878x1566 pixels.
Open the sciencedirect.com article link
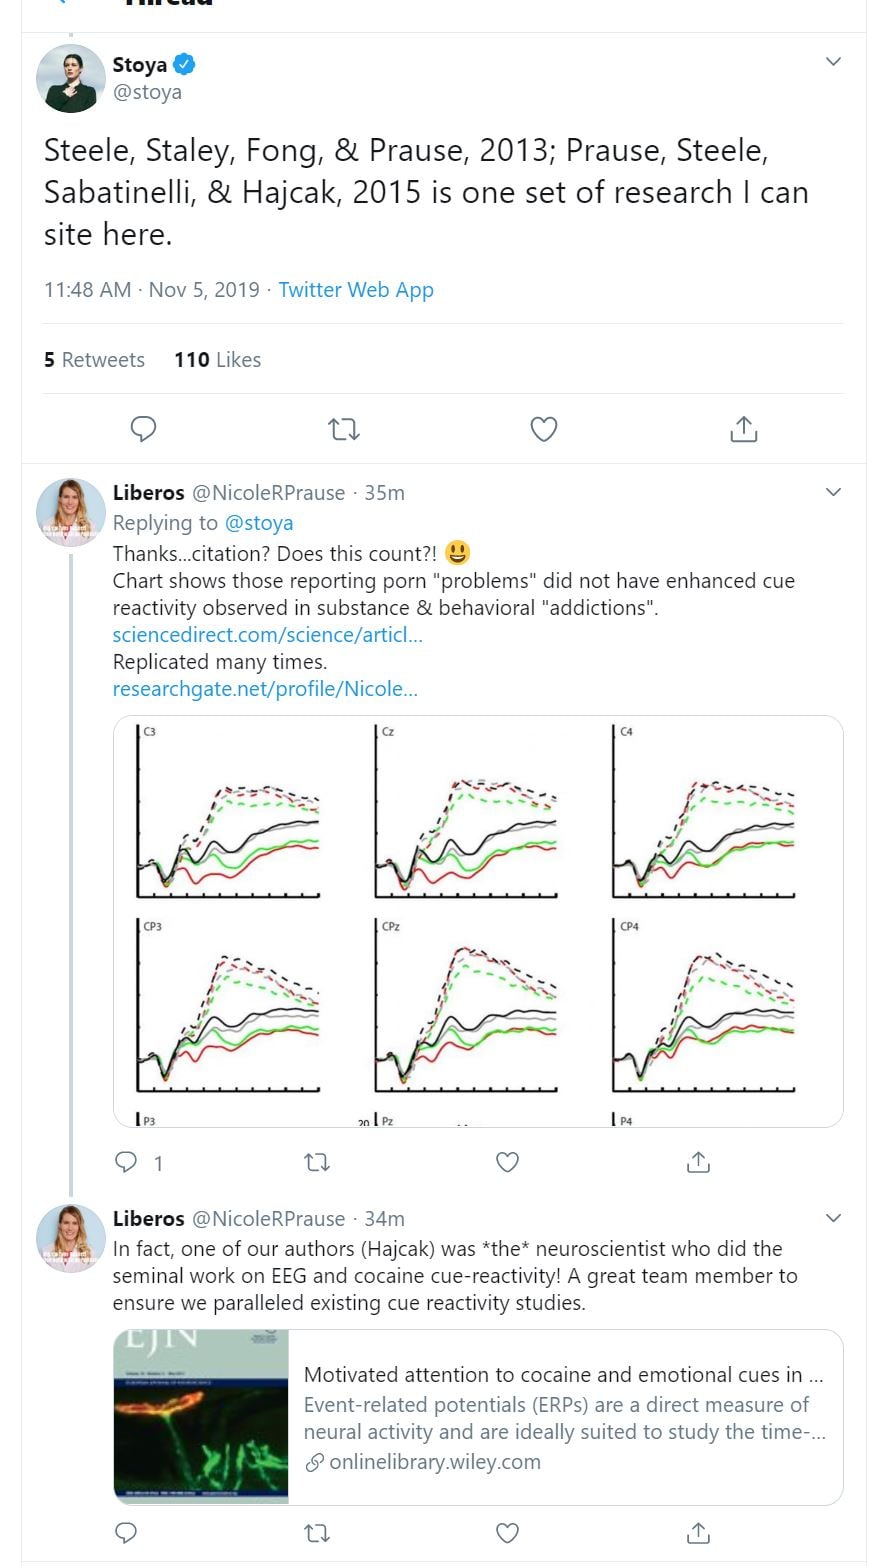267,635
